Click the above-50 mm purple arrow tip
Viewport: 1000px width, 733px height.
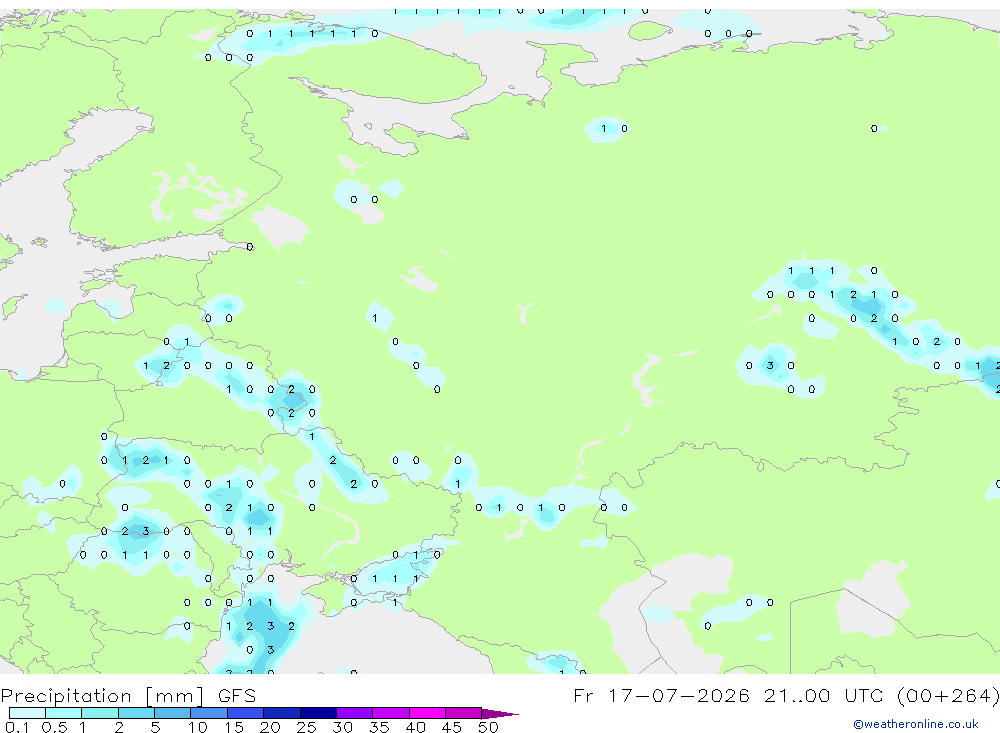(x=499, y=713)
